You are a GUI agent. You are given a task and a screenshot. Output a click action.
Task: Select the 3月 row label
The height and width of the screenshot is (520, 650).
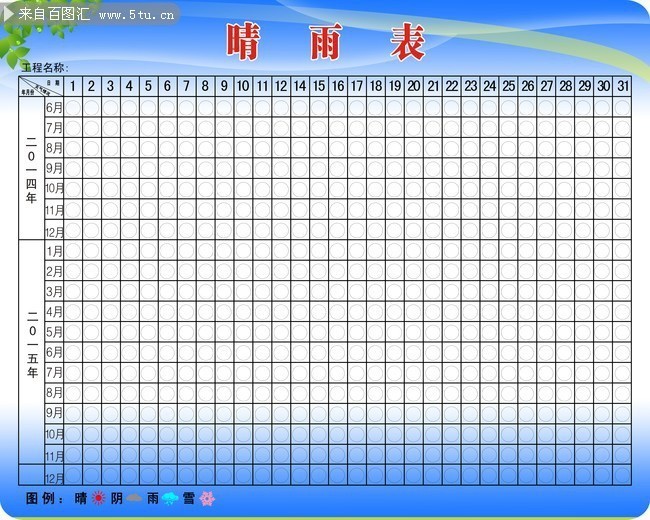click(x=54, y=292)
